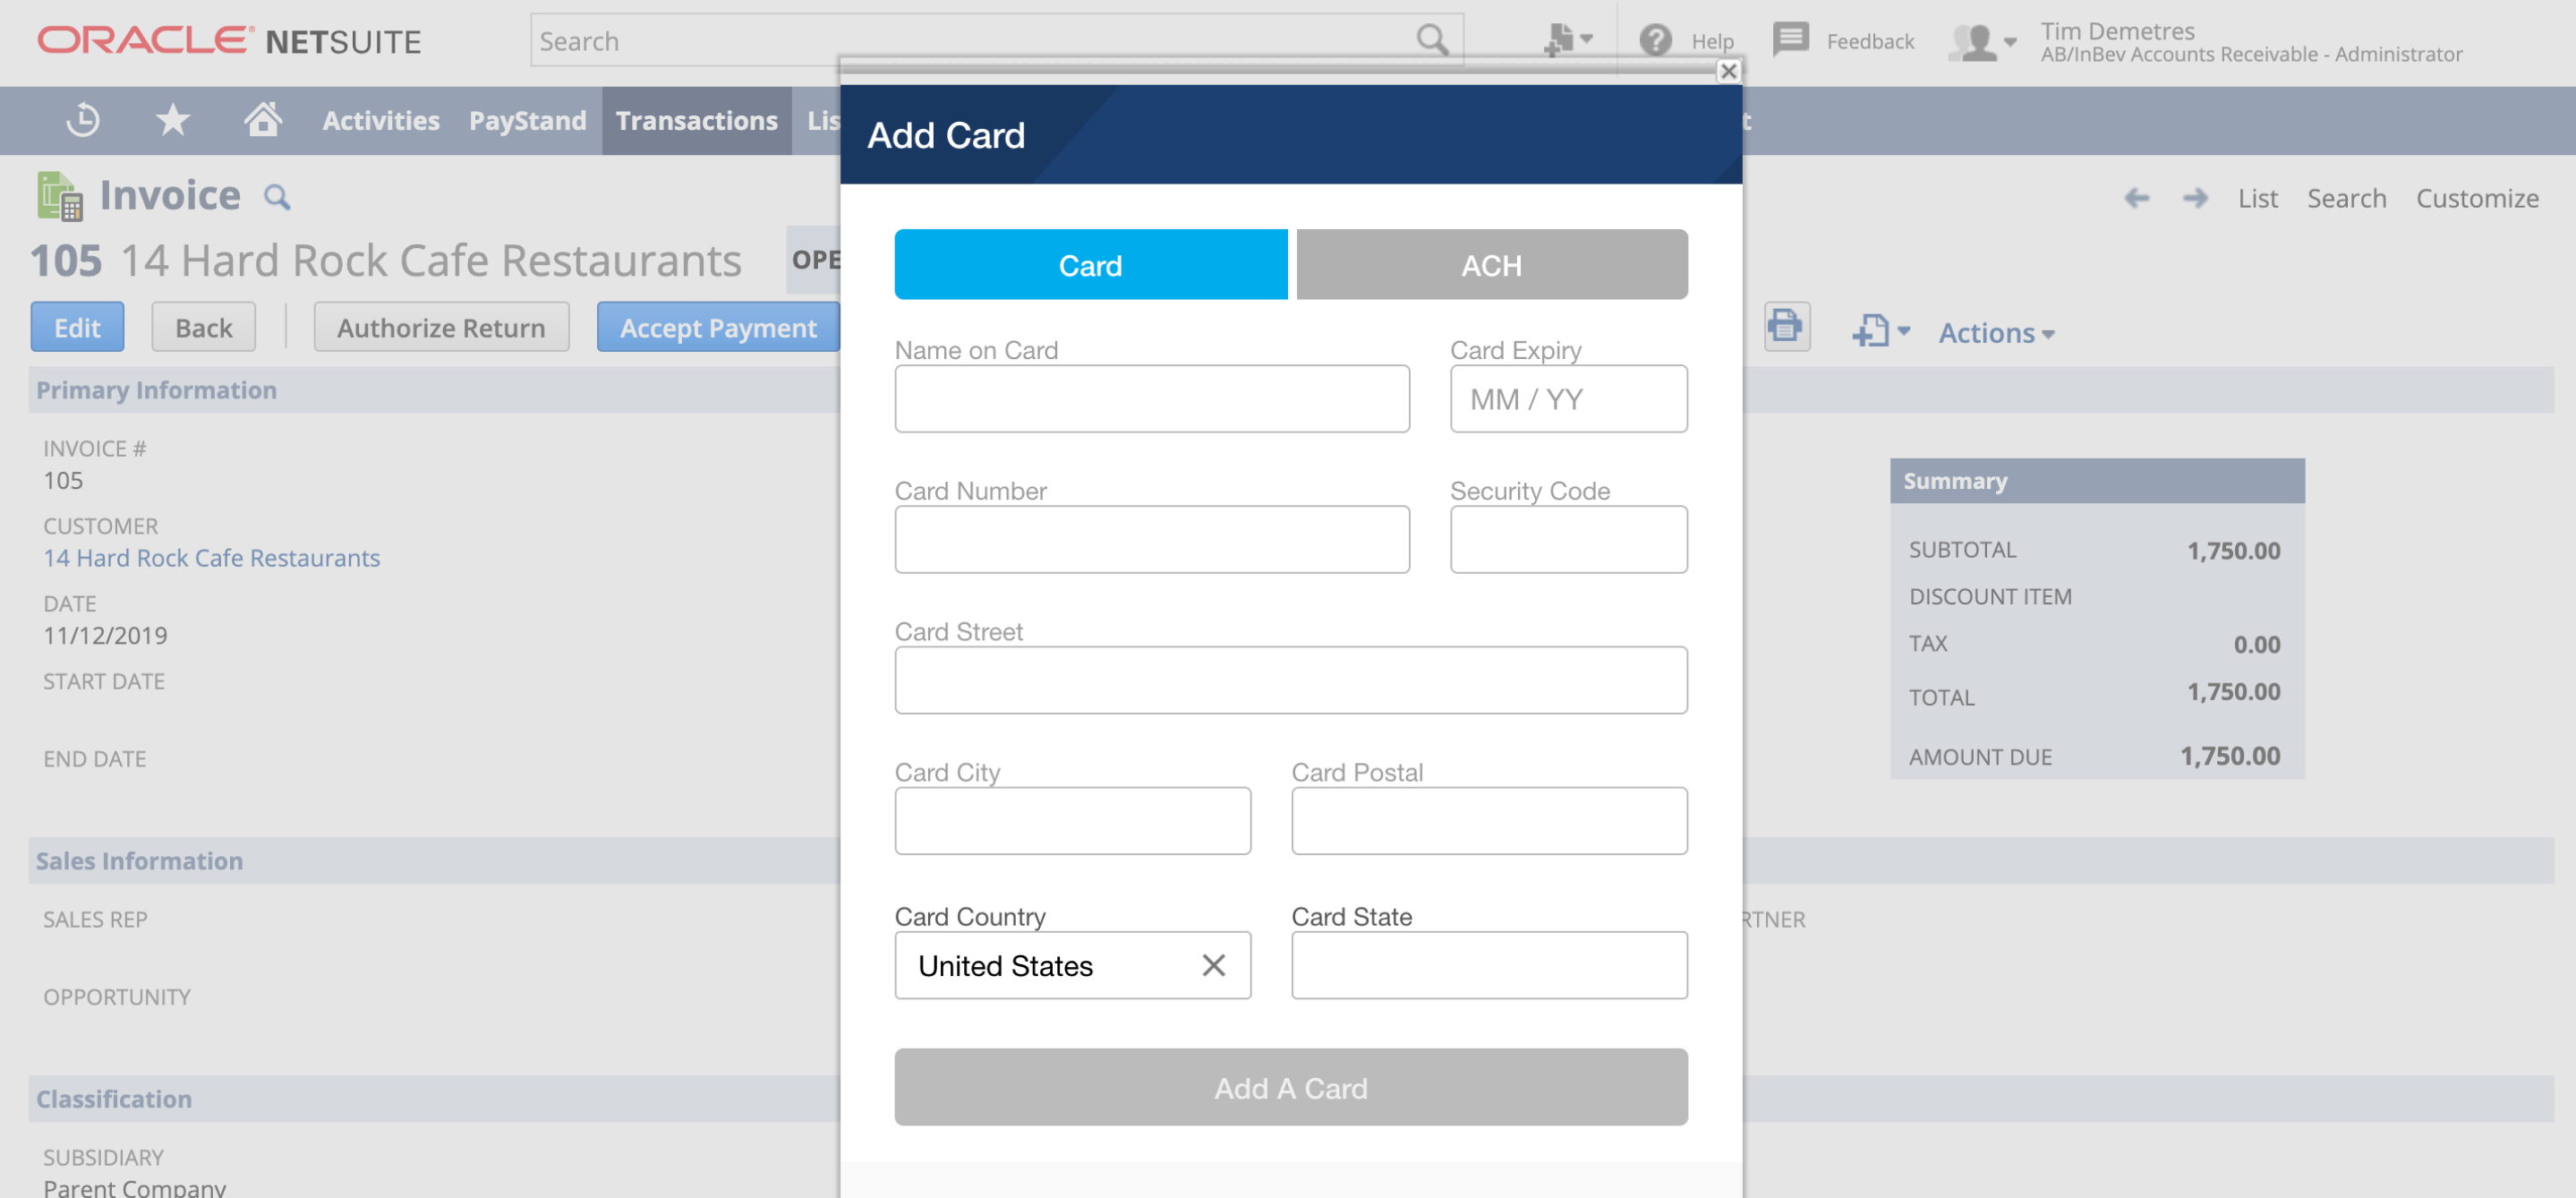Switch to the ACH payment method
Image resolution: width=2576 pixels, height=1198 pixels.
tap(1491, 264)
